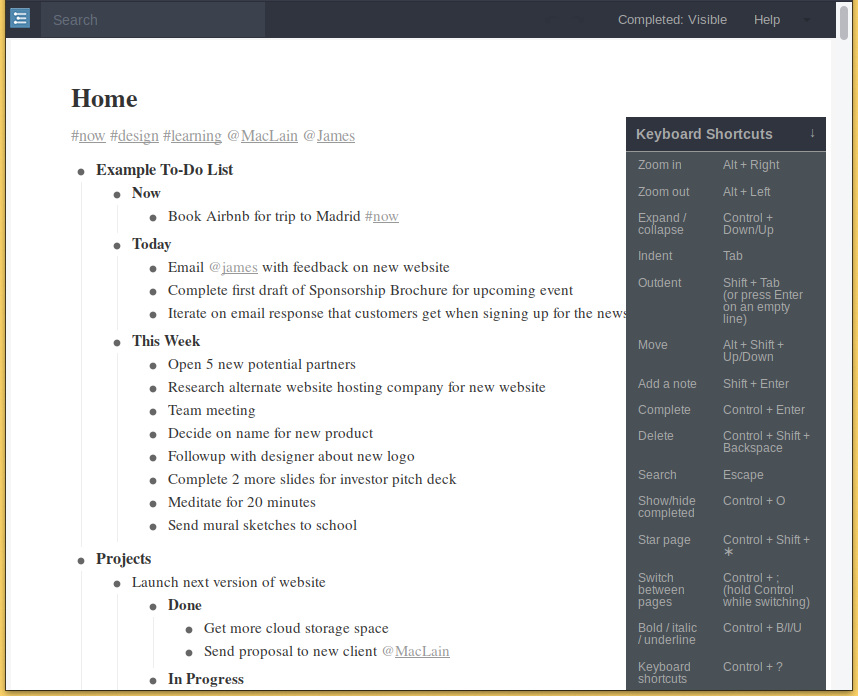The height and width of the screenshot is (696, 858).
Task: Open the Help menu
Action: coord(767,19)
